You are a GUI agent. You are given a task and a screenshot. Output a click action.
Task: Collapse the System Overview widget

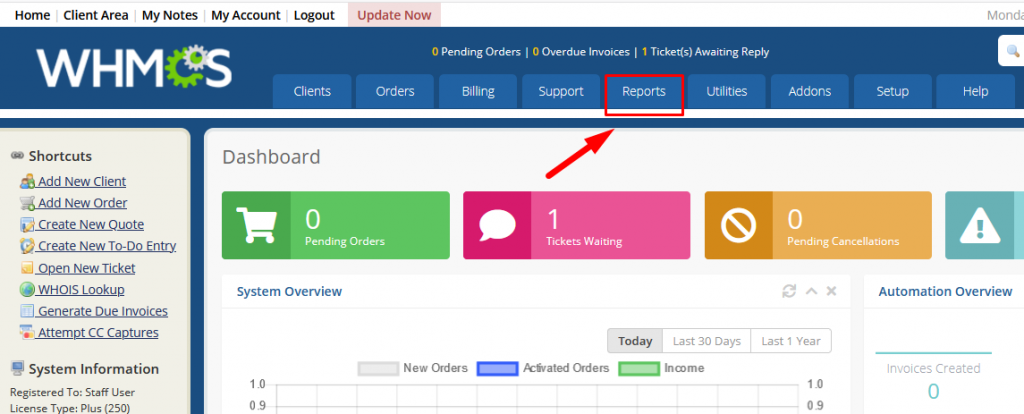(811, 291)
